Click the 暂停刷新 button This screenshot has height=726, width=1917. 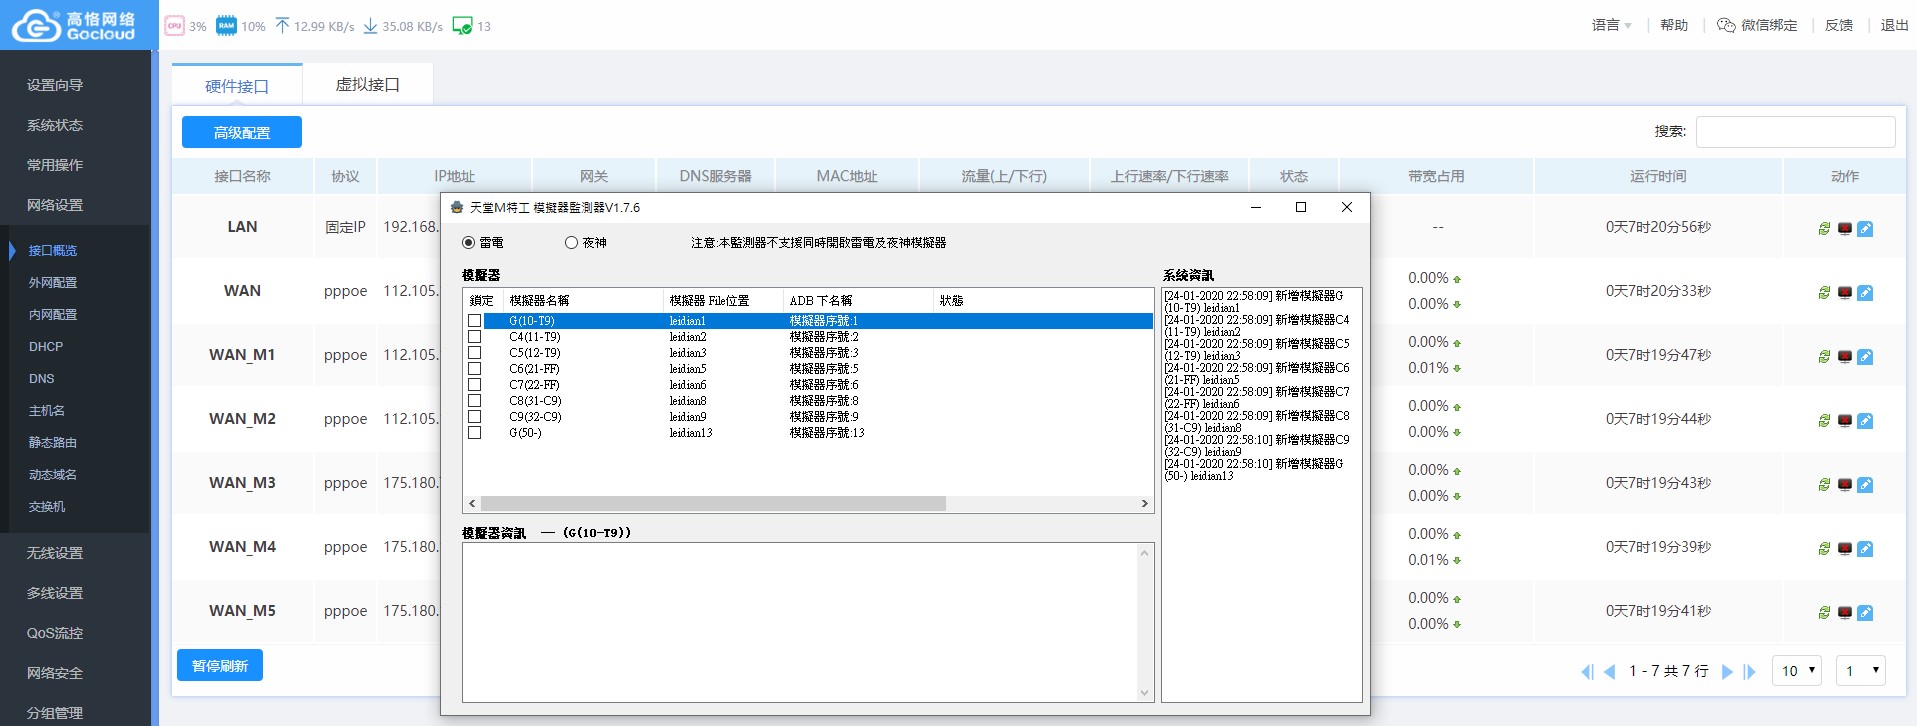[x=220, y=666]
